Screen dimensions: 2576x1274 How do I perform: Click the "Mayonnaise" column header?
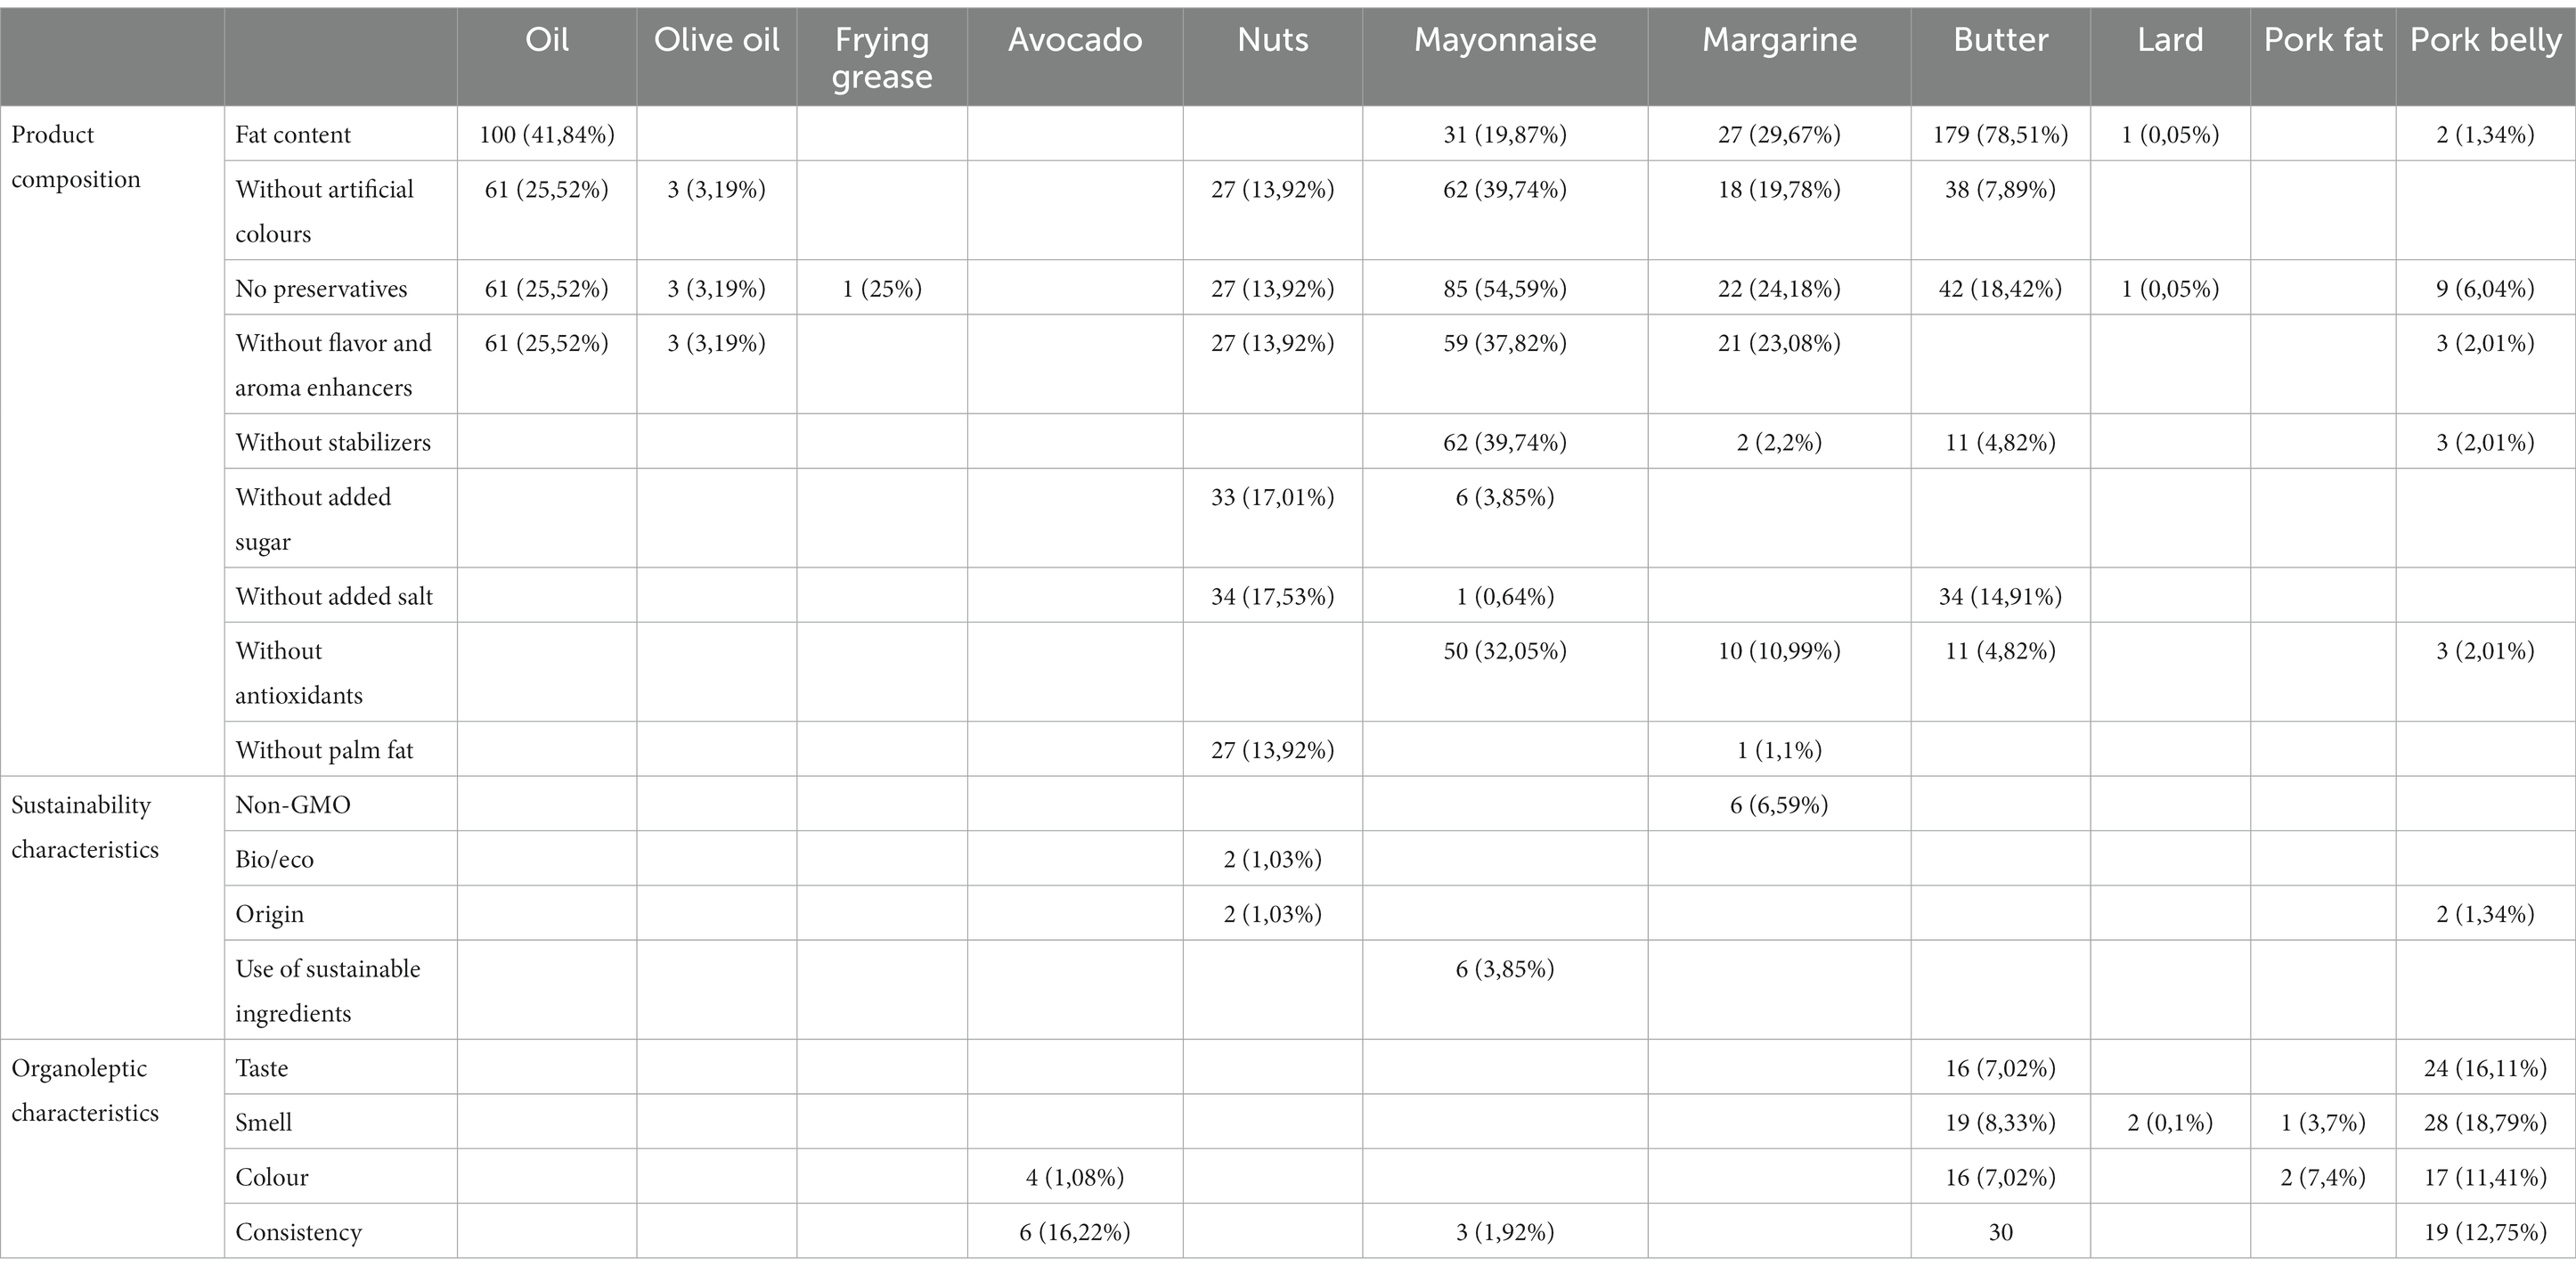click(x=1505, y=41)
